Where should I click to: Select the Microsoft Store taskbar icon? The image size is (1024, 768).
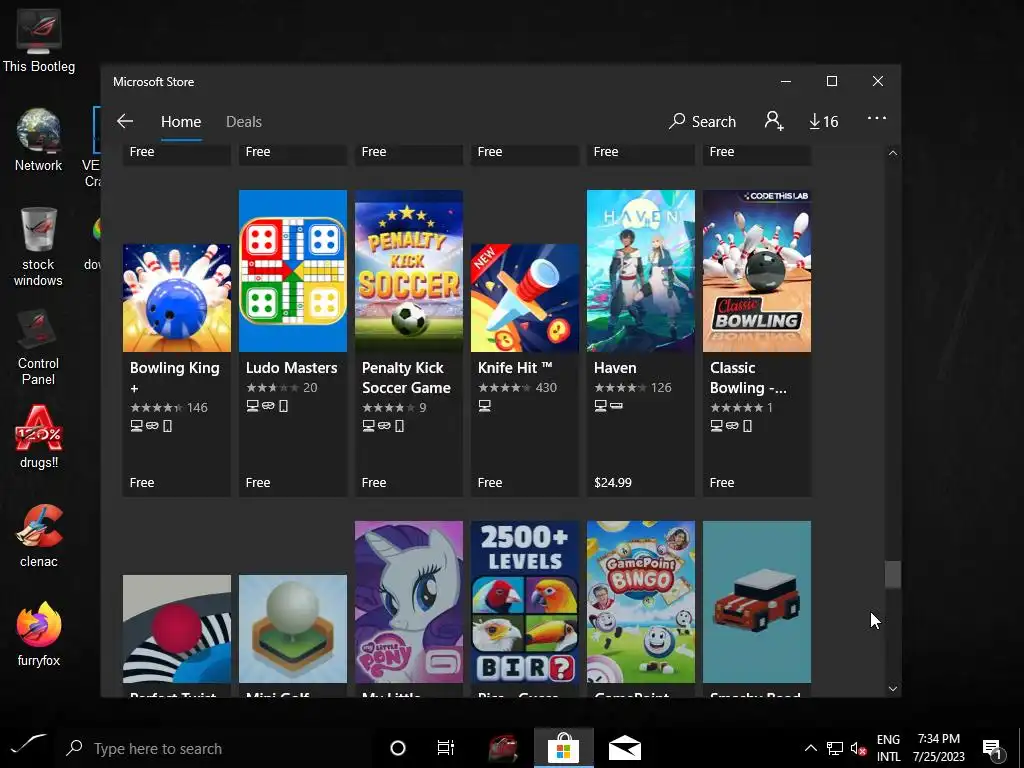coord(564,748)
